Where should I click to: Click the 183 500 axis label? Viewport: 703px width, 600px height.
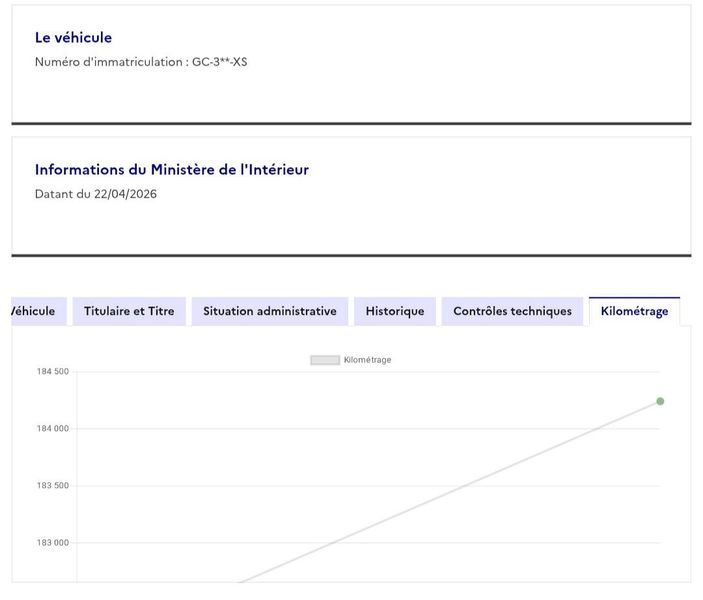point(53,486)
